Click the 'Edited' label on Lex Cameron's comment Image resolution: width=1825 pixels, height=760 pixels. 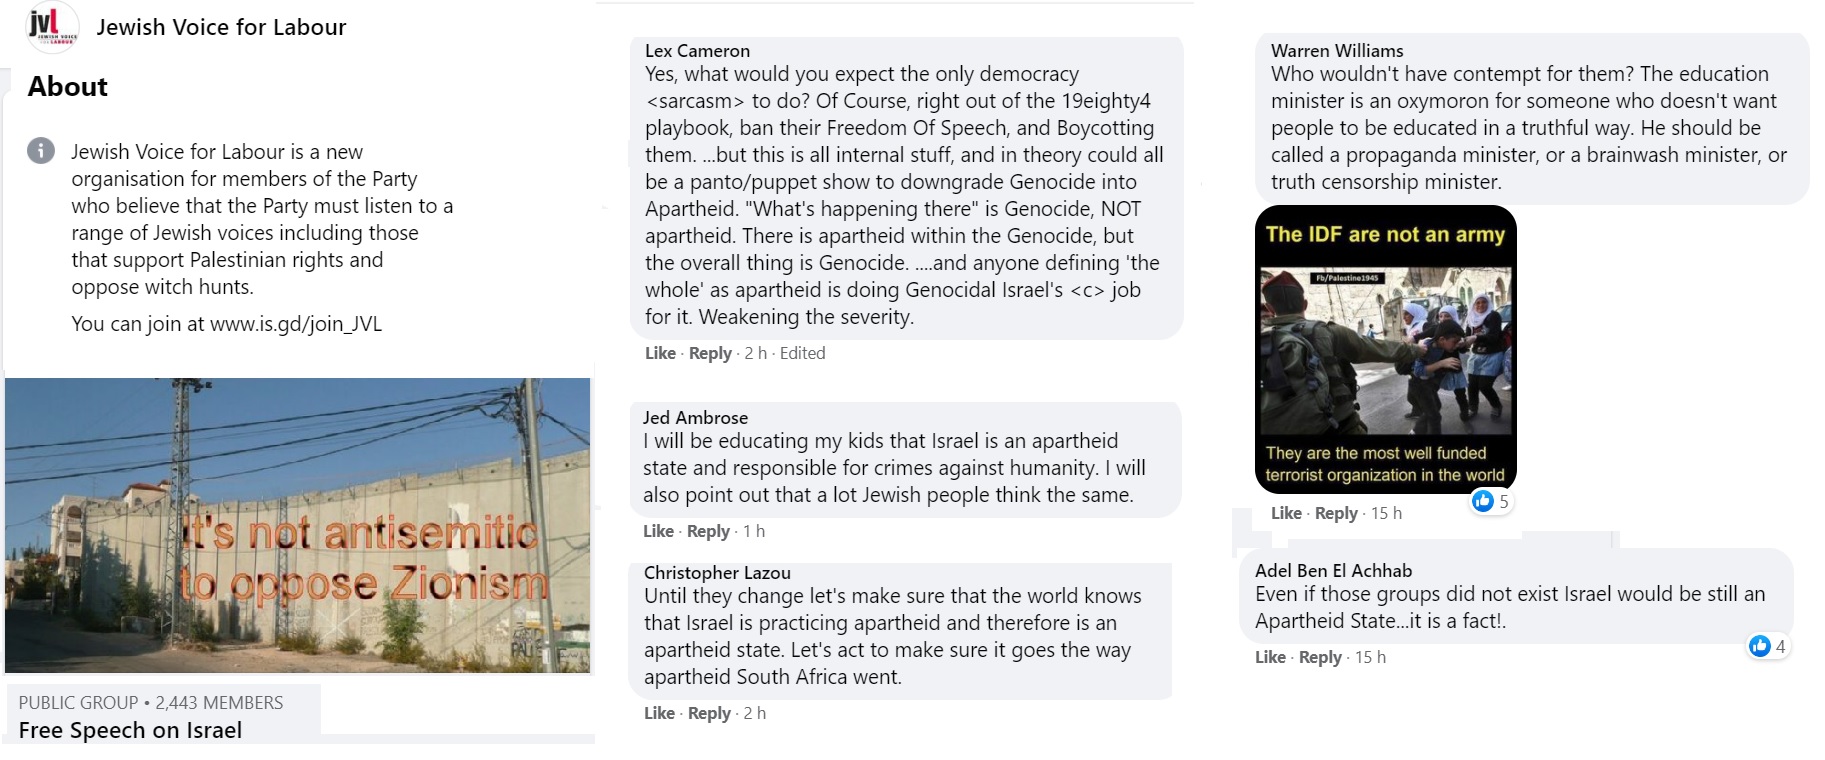[x=802, y=353]
